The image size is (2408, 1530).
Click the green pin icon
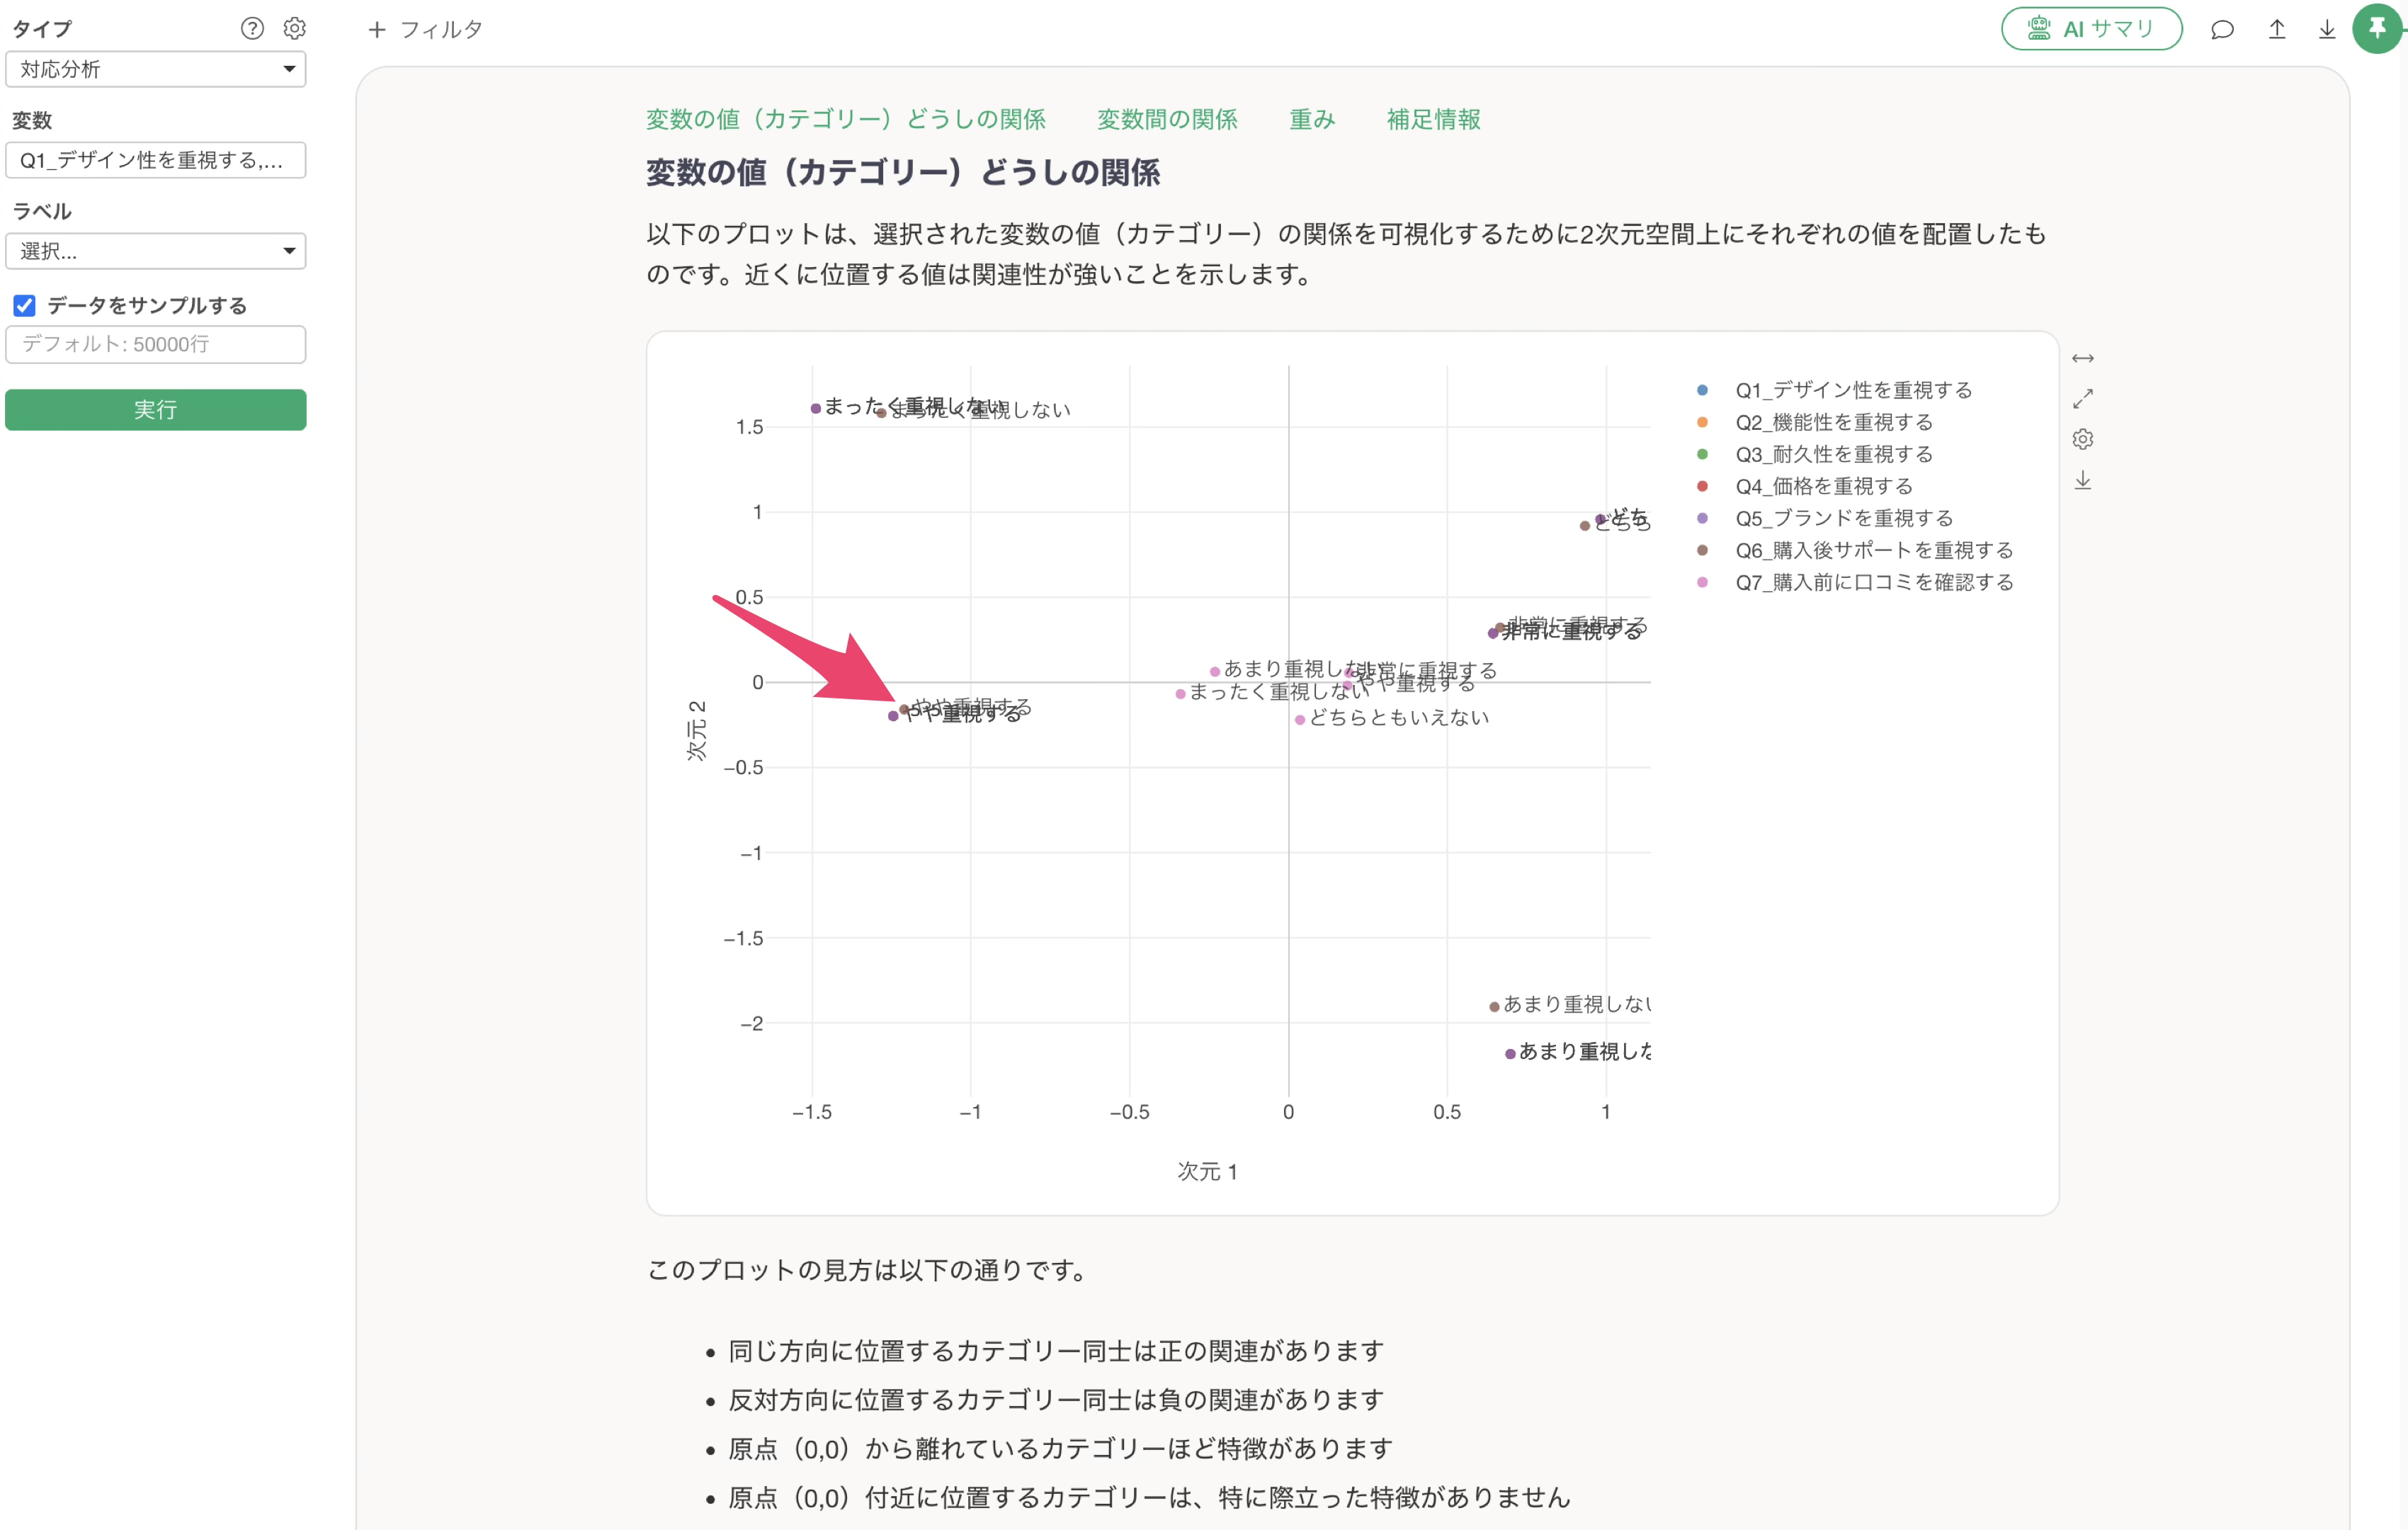[2377, 28]
